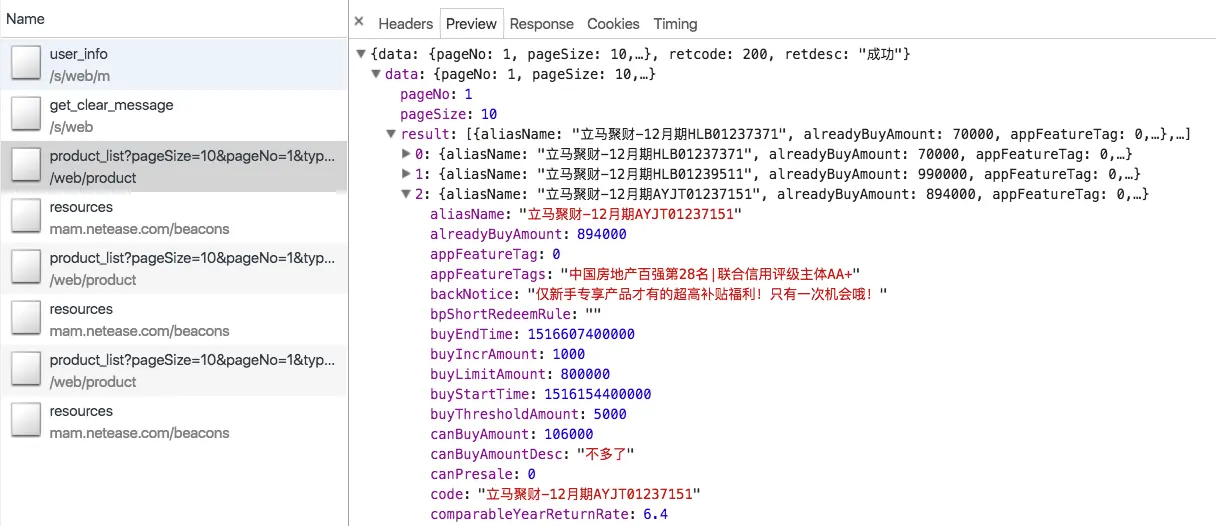Collapse result item 2 with AYJT01237151
Screen dimensions: 1216x526
tap(407, 194)
